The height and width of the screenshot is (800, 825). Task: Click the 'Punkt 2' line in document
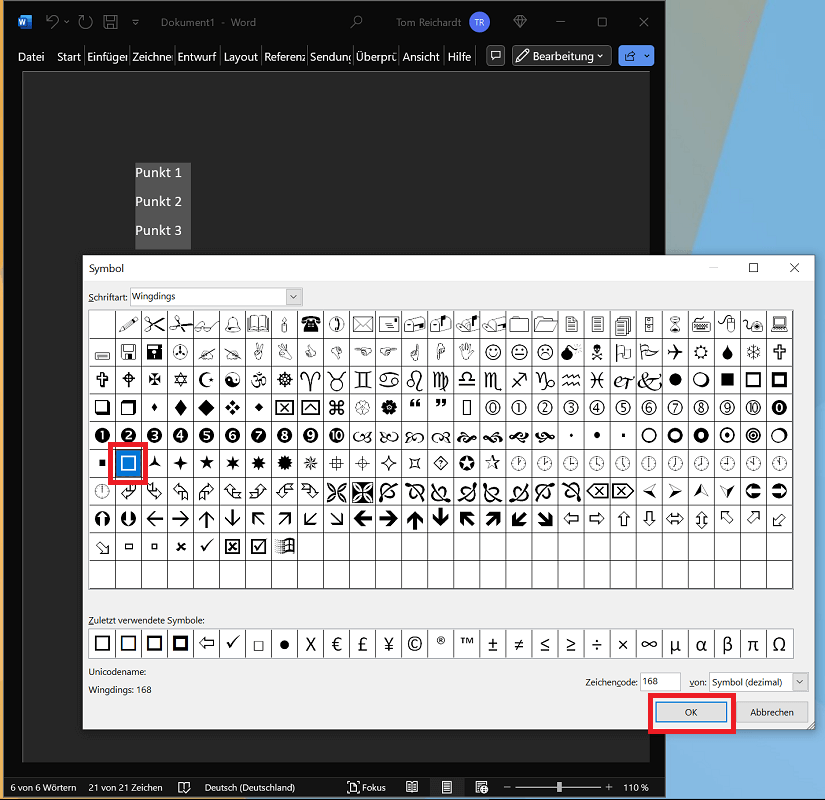point(158,201)
